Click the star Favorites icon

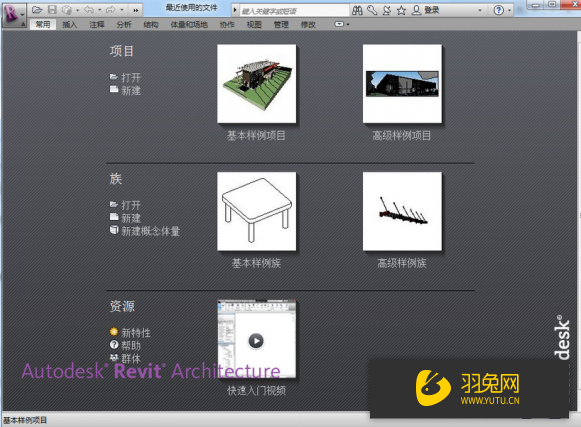coord(401,10)
